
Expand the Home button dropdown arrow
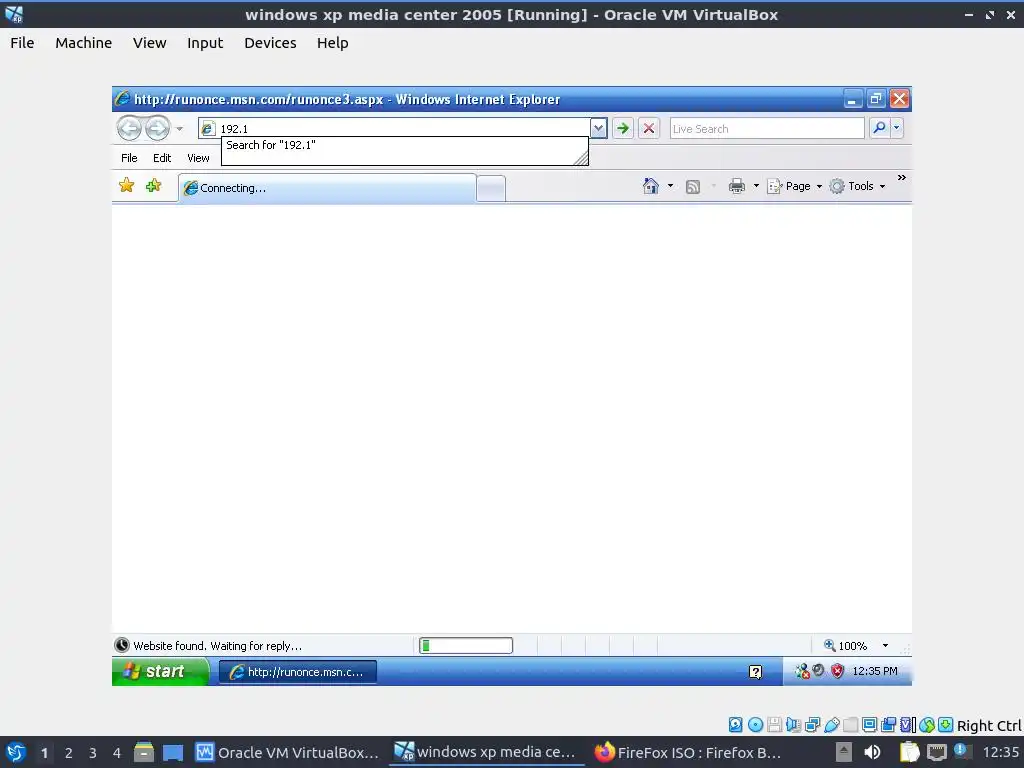[670, 186]
